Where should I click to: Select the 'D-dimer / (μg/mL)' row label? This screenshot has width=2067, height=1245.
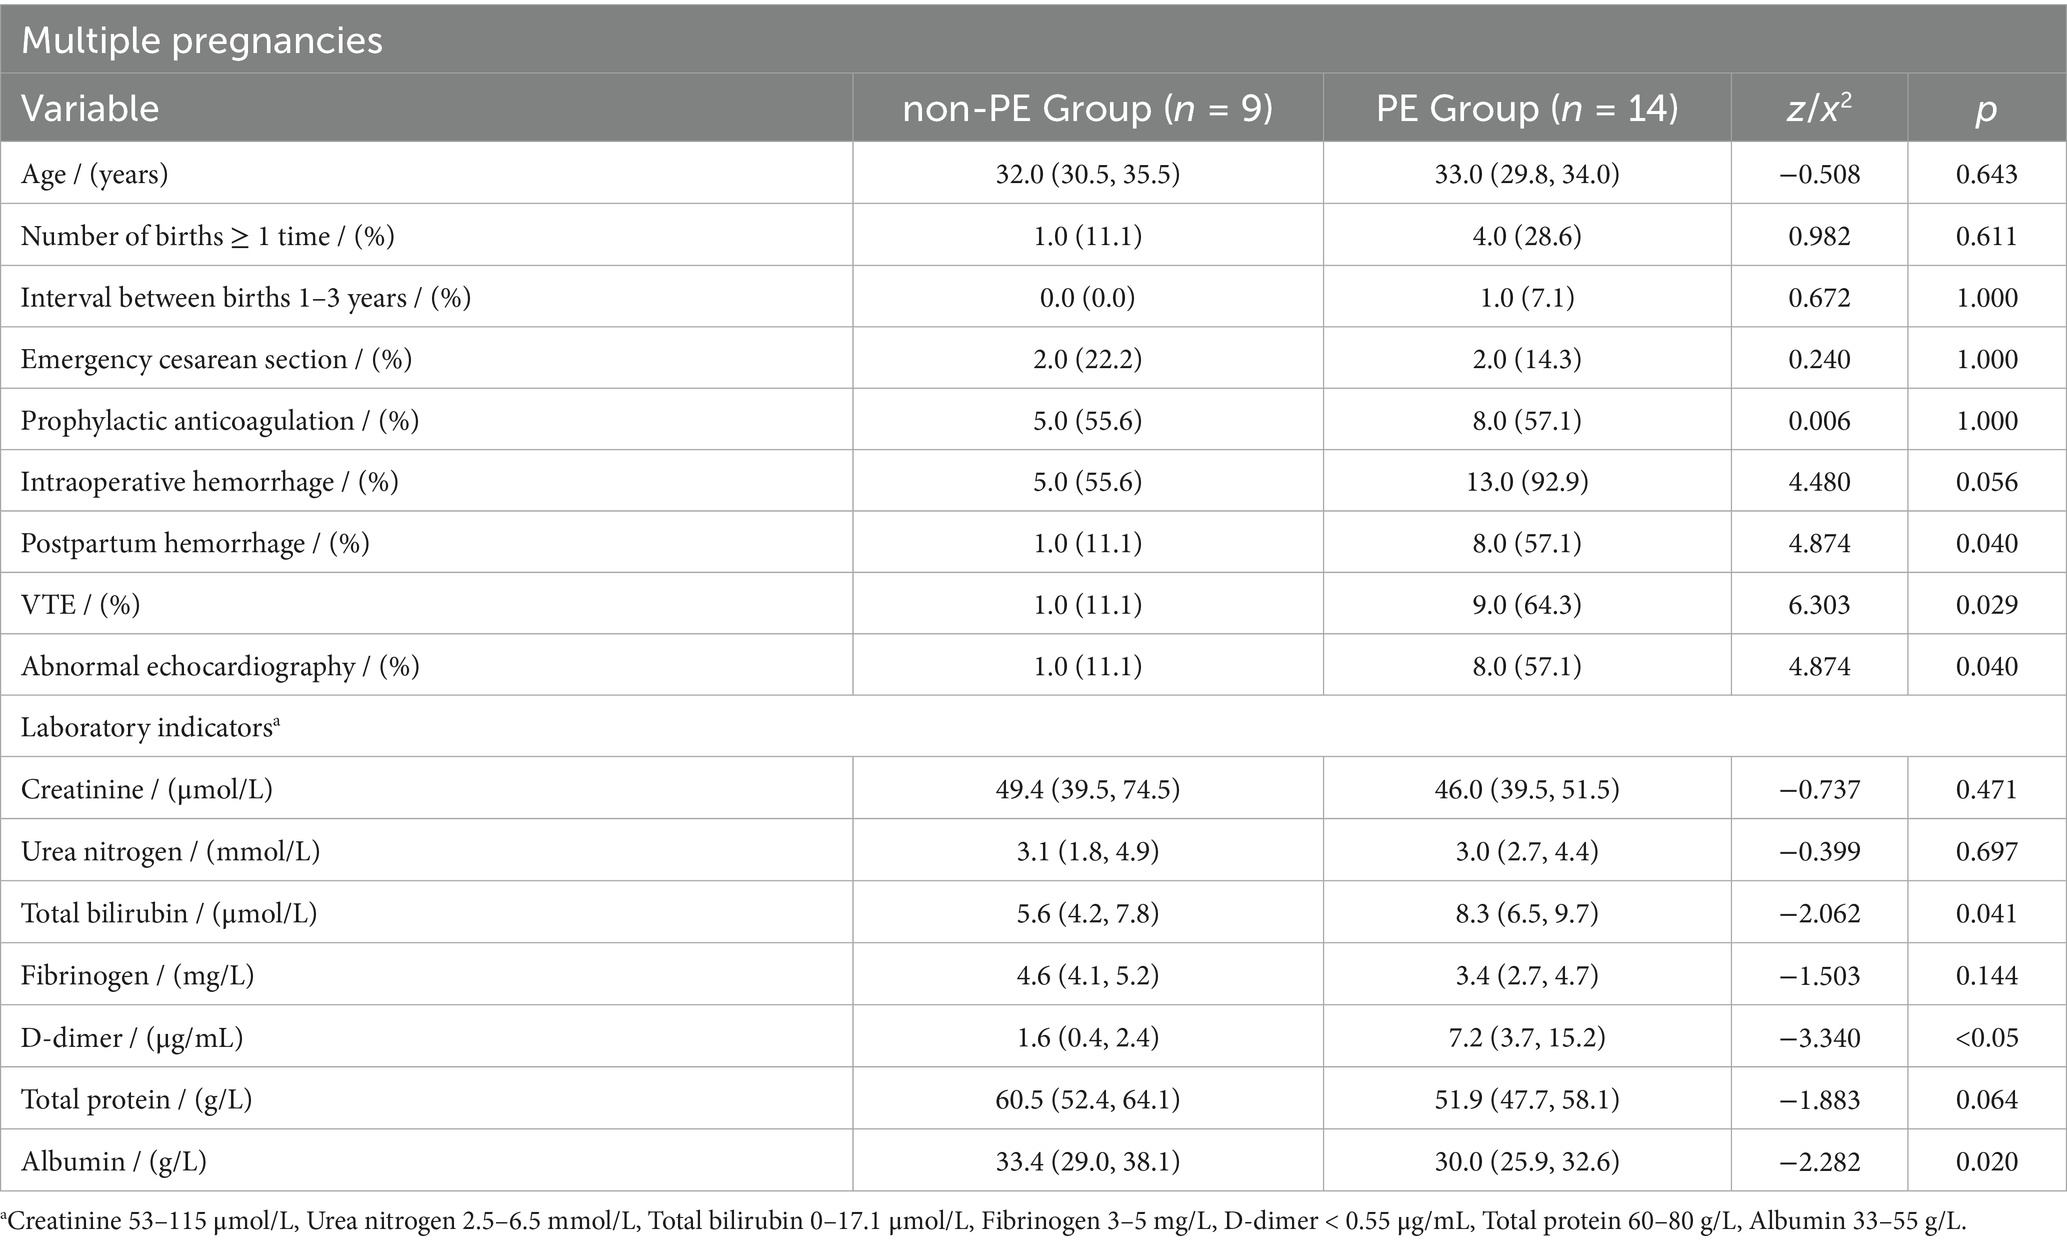pos(131,1038)
